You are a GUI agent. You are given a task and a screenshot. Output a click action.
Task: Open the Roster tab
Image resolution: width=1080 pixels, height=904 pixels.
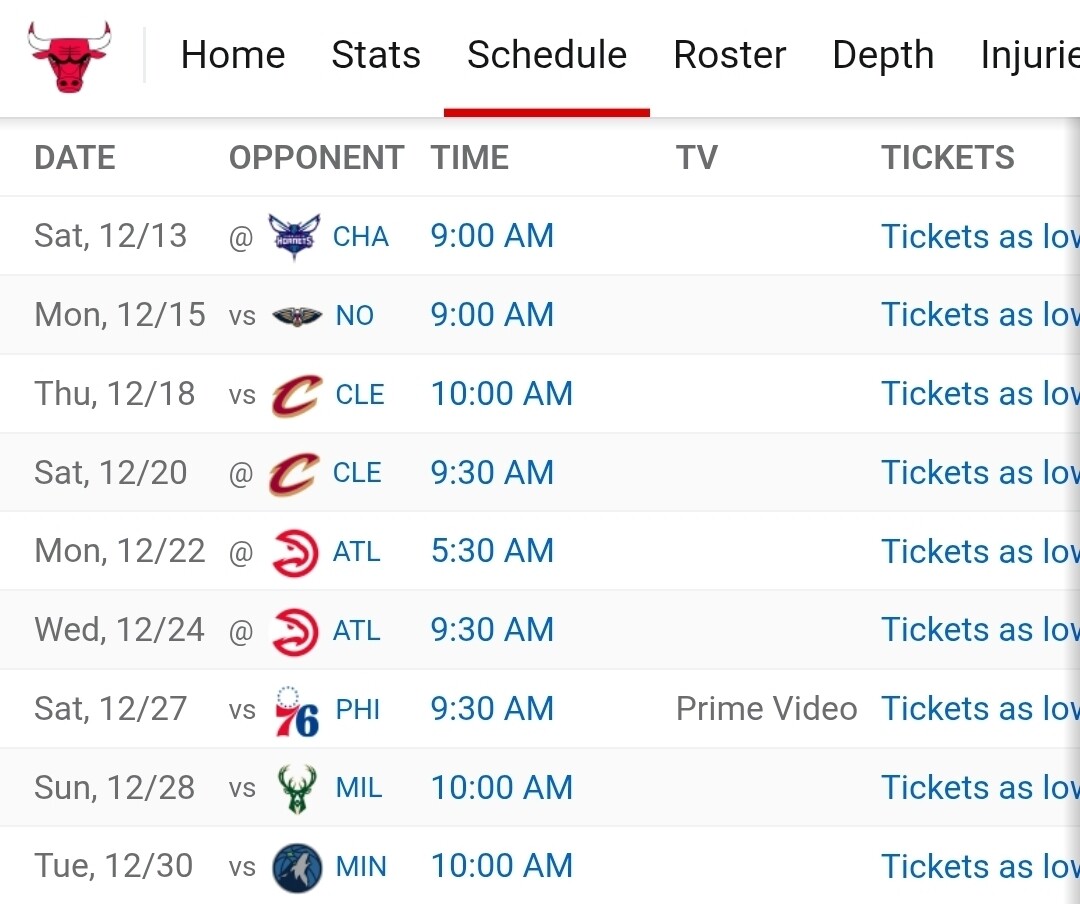tap(730, 55)
